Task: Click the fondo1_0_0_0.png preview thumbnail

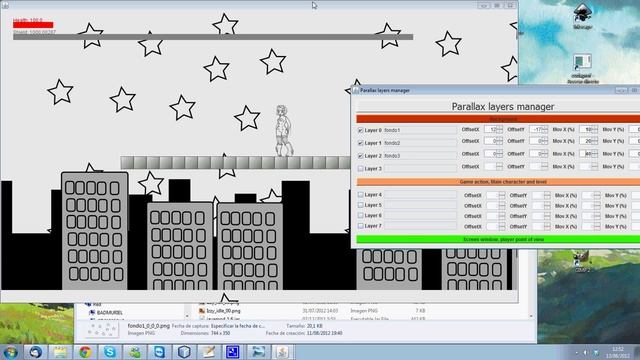Action: (x=101, y=330)
